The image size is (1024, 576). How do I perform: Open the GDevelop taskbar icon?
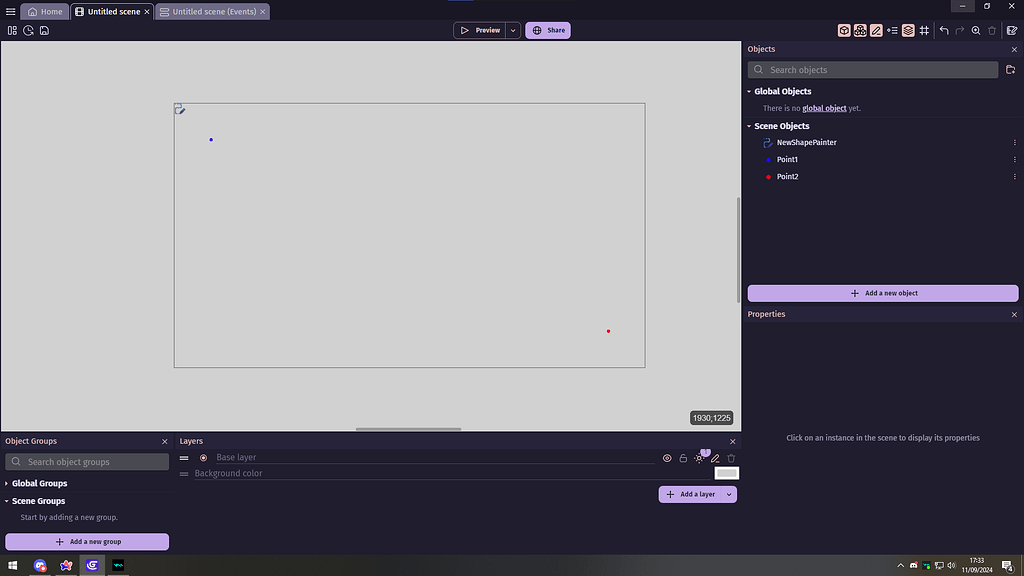[92, 566]
